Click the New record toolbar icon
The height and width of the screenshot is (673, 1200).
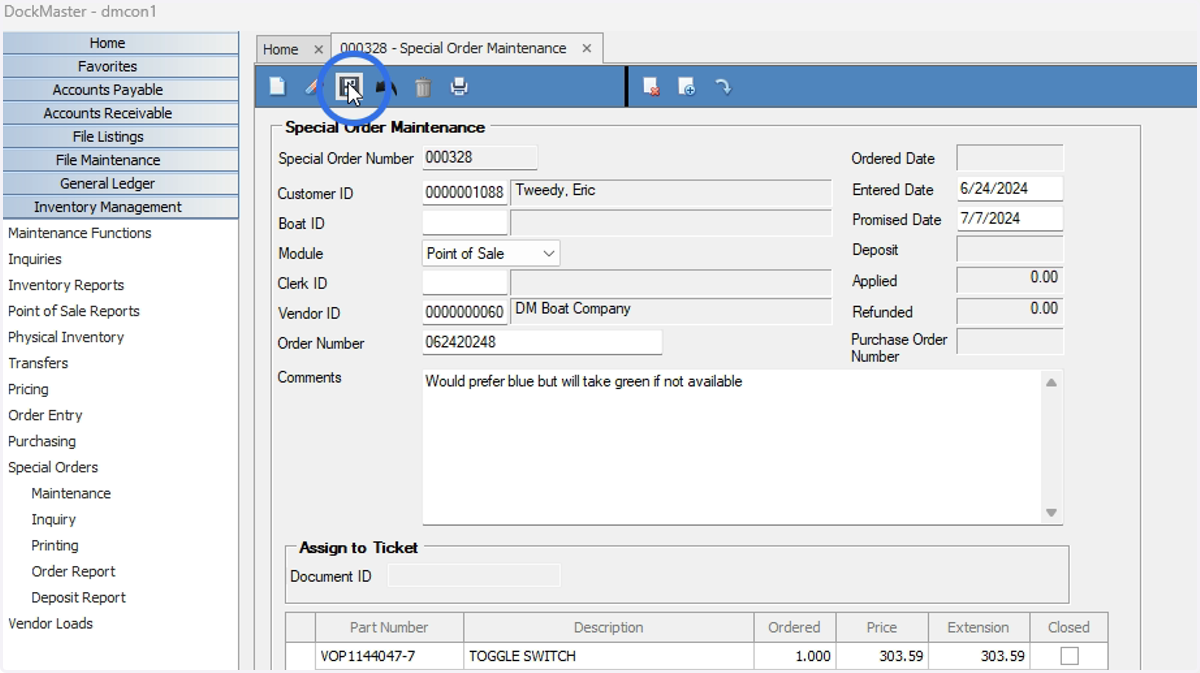pyautogui.click(x=278, y=87)
